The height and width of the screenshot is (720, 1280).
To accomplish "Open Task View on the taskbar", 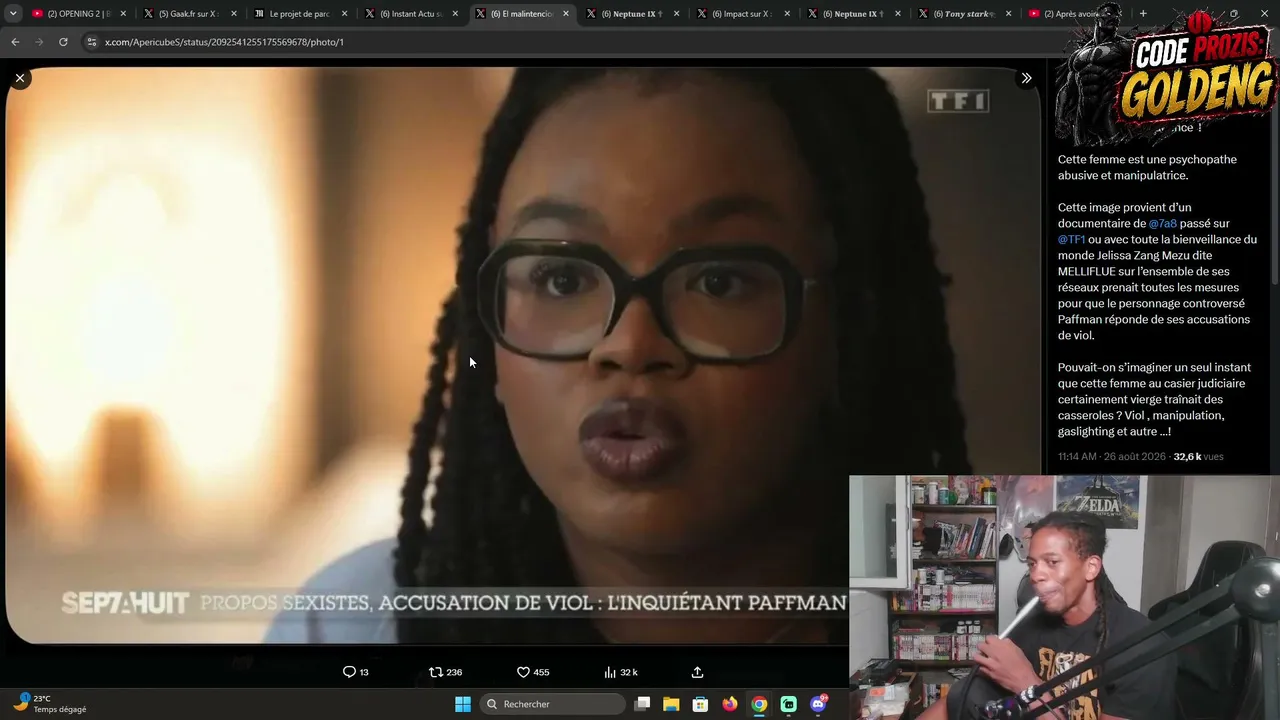I will [x=643, y=704].
